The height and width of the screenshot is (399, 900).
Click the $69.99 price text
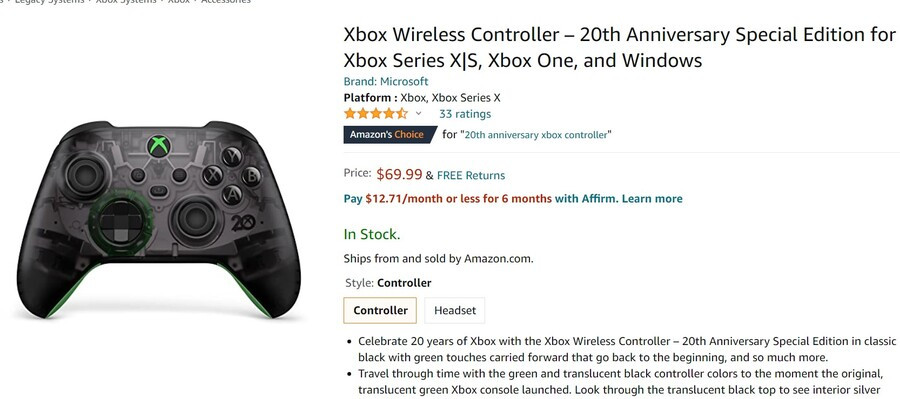click(x=399, y=174)
